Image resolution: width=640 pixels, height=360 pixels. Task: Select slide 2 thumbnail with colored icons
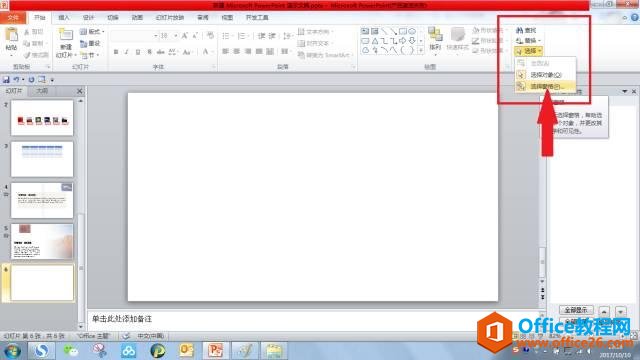(x=42, y=118)
